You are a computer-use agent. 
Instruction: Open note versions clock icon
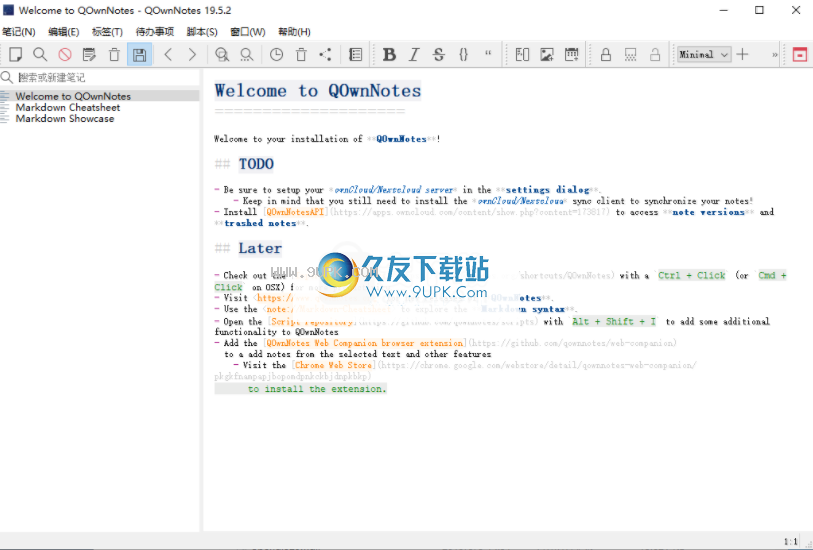click(x=276, y=54)
